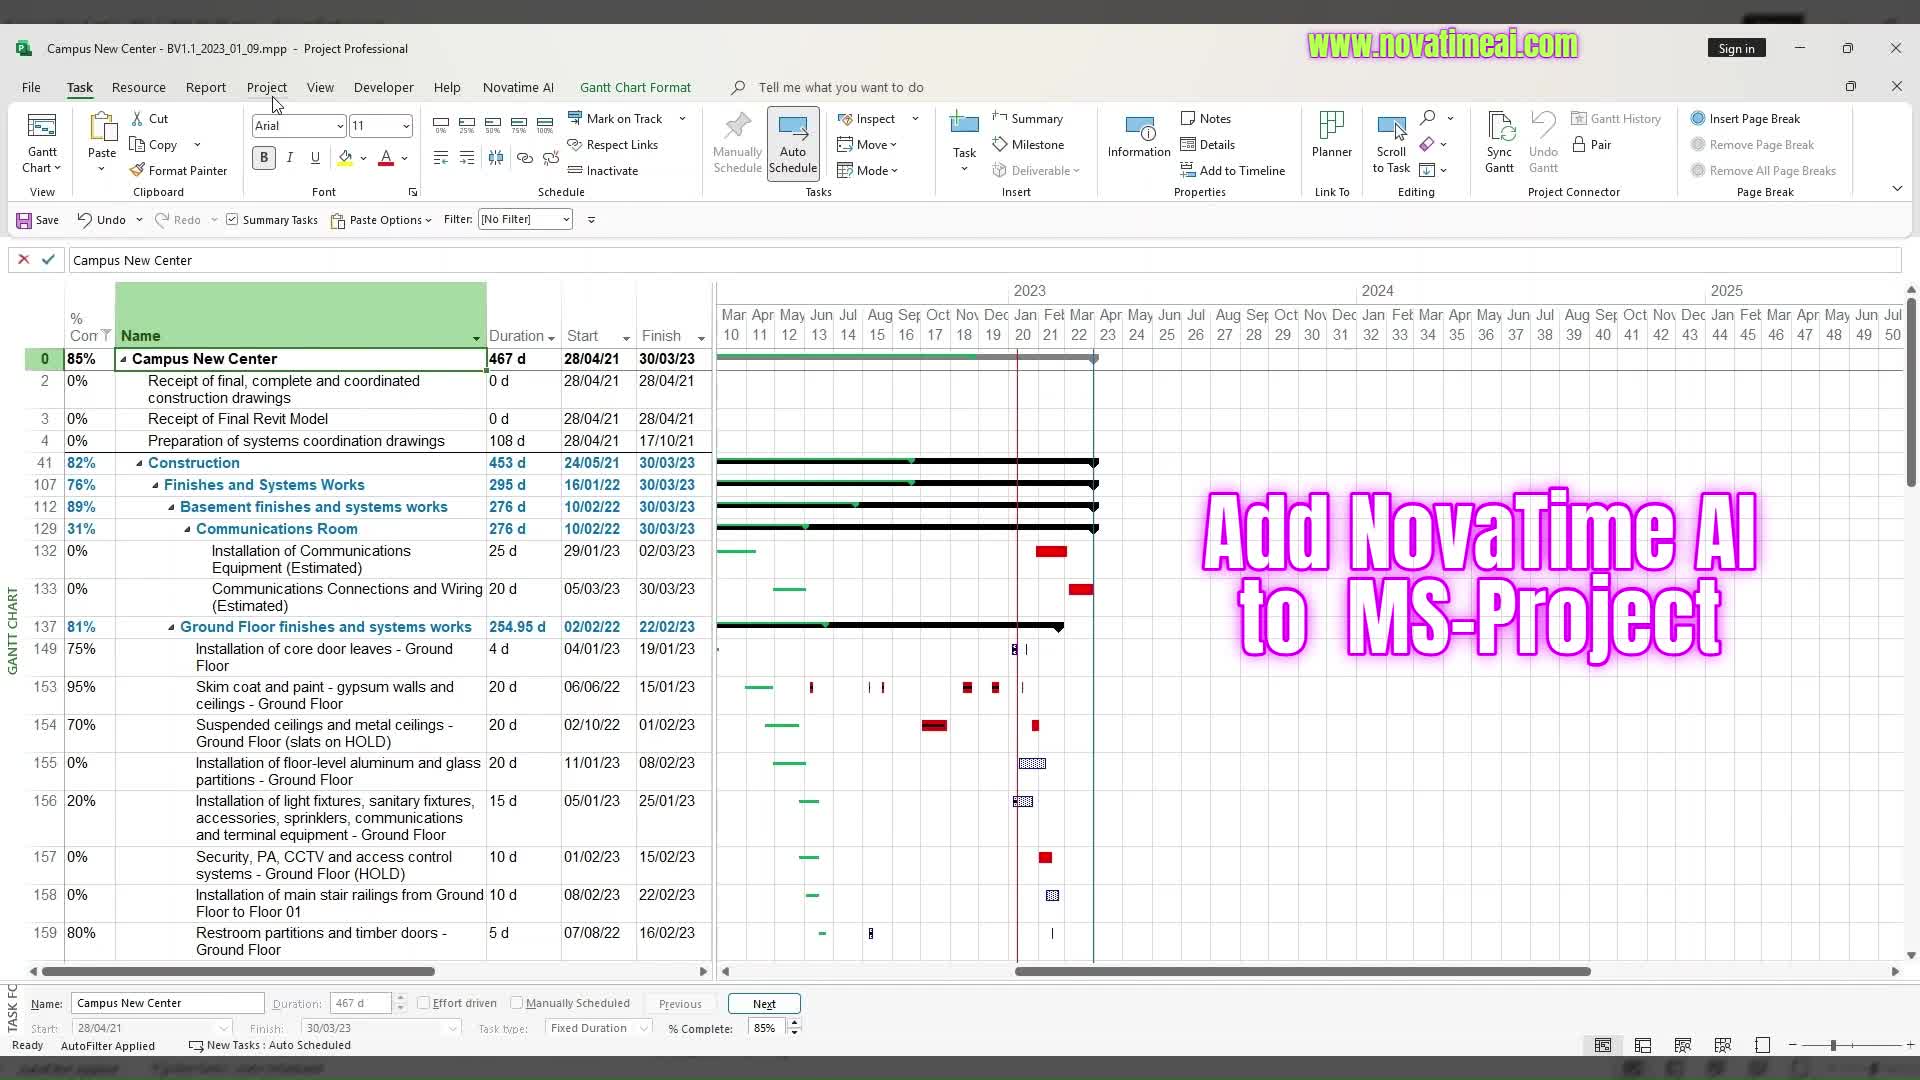This screenshot has width=1920, height=1080.
Task: Increase the % Complete value
Action: 794,1023
